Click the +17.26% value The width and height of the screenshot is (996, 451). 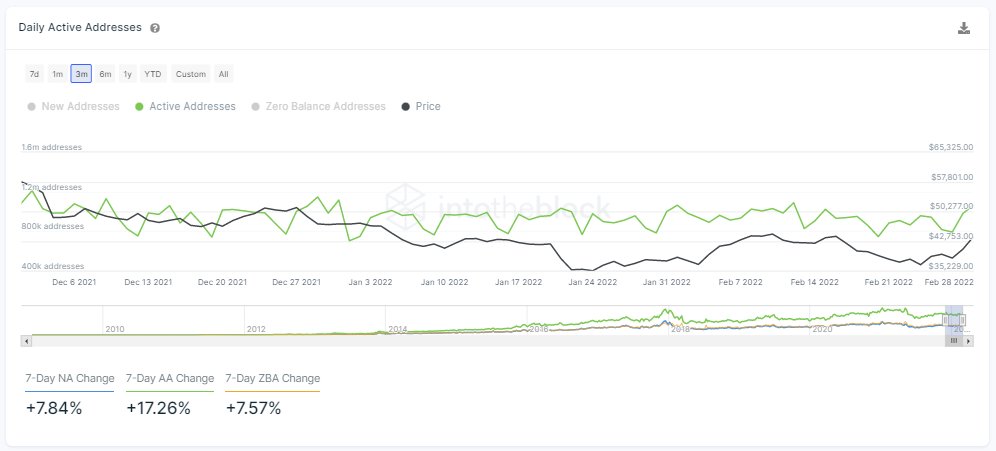click(159, 408)
